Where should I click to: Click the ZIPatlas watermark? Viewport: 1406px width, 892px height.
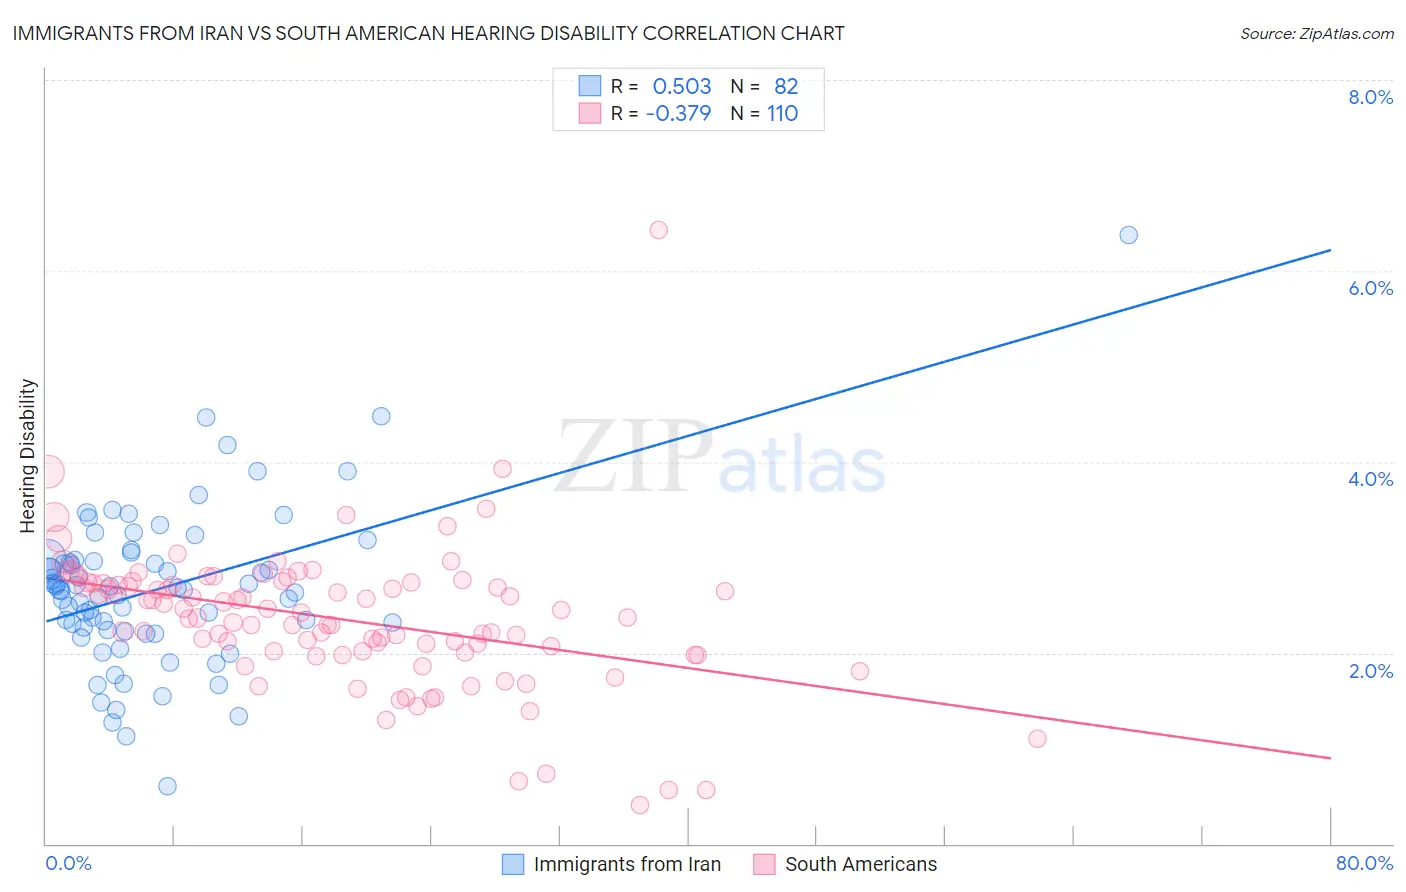[720, 458]
